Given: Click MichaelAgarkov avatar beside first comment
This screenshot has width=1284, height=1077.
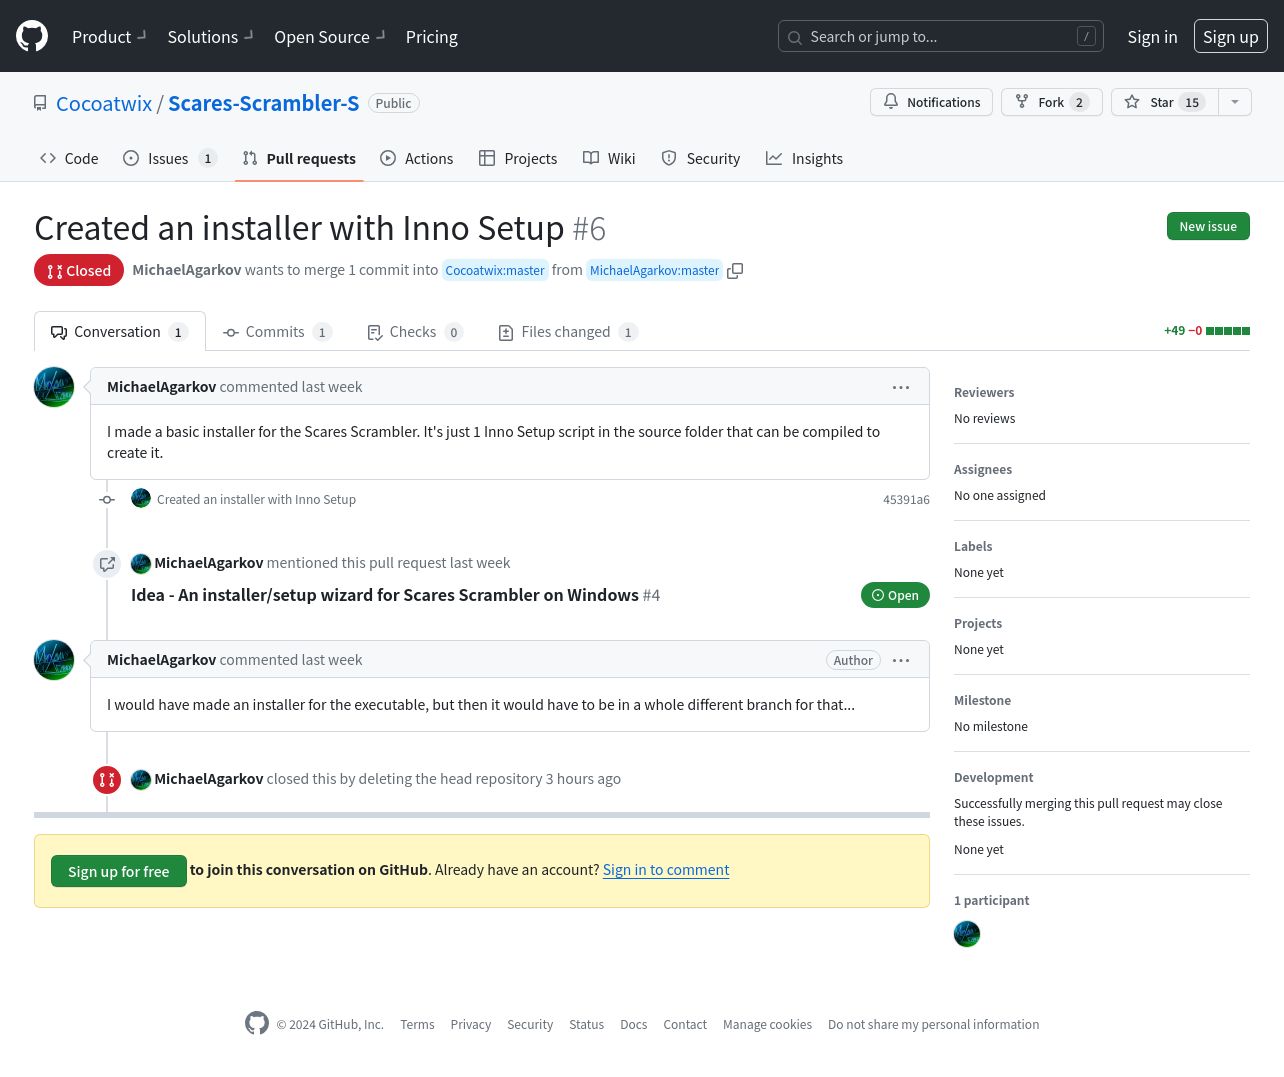Looking at the screenshot, I should tap(54, 387).
